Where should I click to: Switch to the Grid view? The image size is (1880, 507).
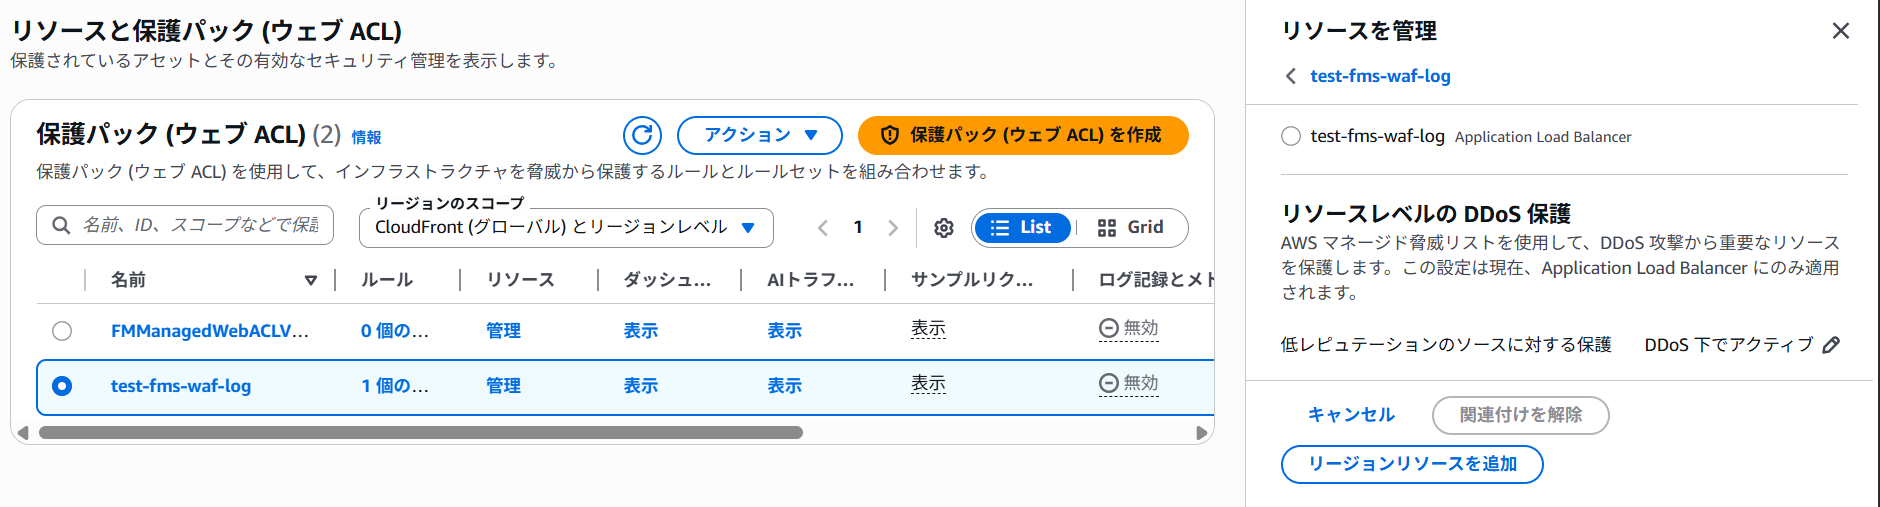pos(1131,228)
